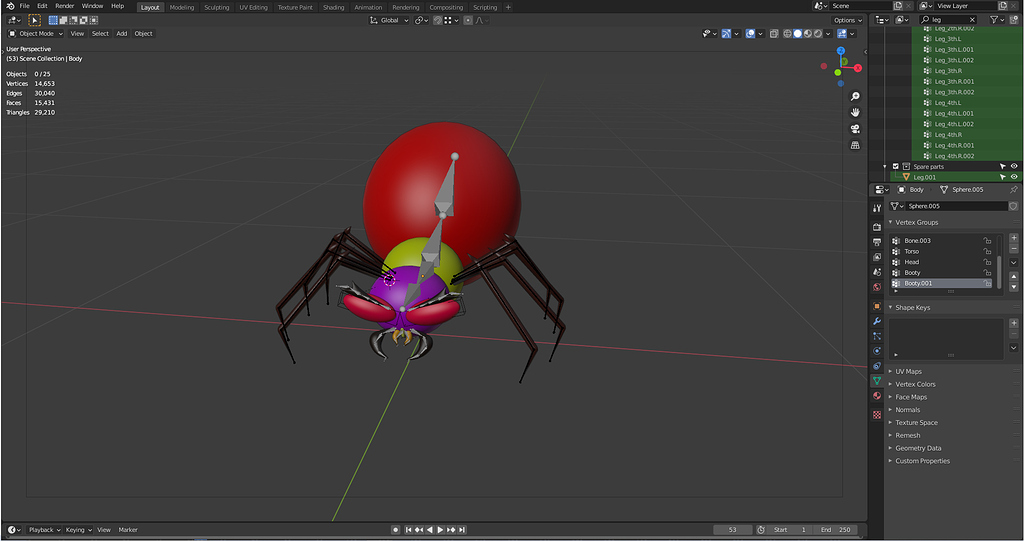Open the Object Mode dropdown

[35, 33]
